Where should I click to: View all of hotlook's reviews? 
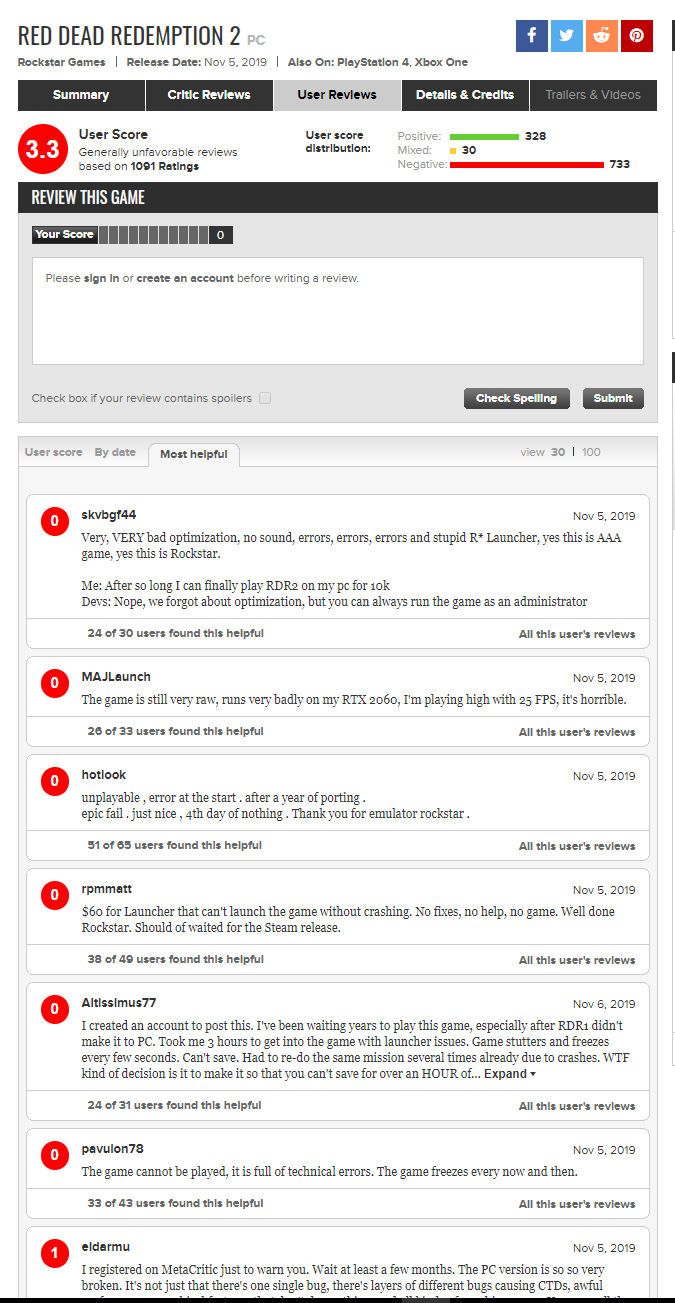576,846
